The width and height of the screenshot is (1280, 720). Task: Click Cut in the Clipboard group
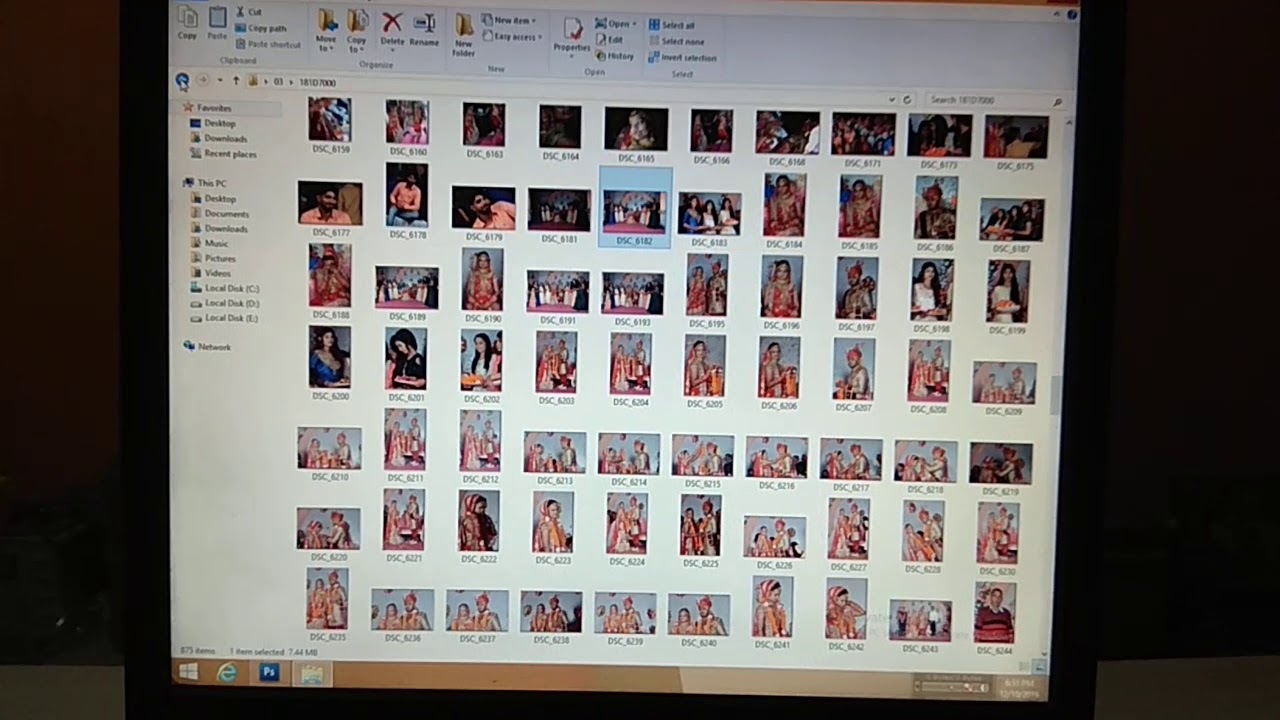[250, 12]
